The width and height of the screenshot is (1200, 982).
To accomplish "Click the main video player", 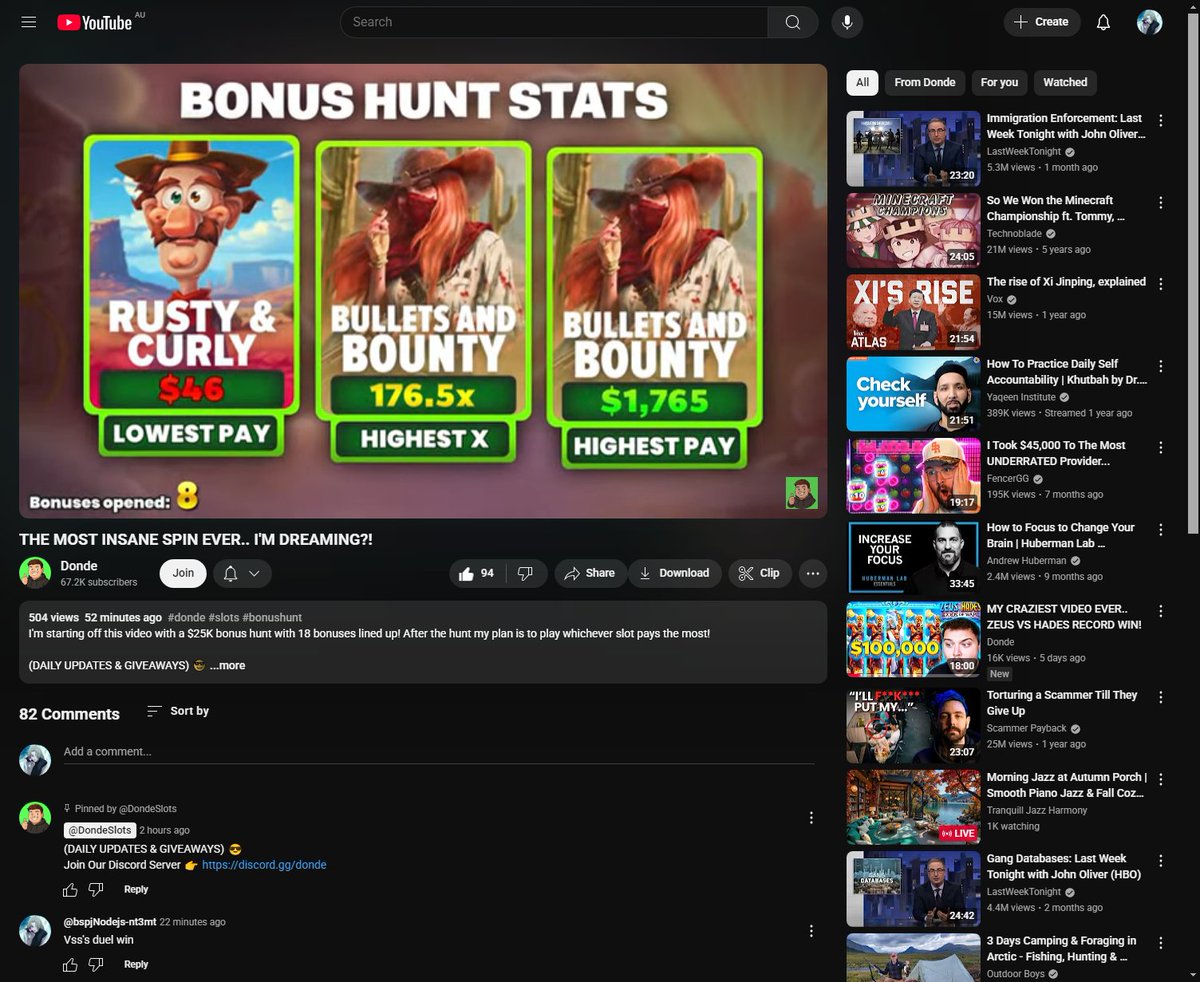I will pos(423,291).
